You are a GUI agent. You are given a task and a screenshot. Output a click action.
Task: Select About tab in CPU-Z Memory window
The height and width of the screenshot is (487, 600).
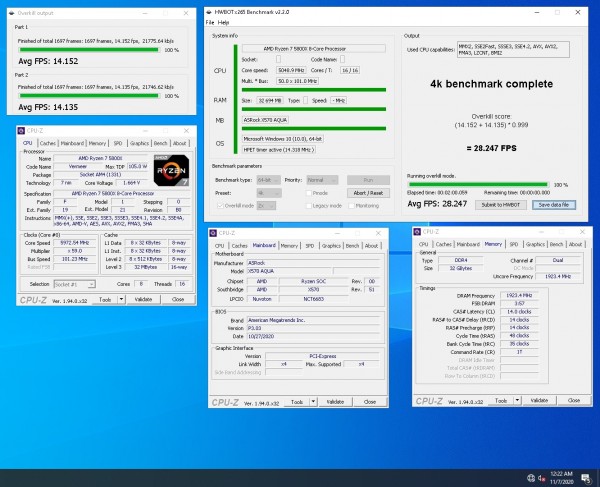(575, 244)
